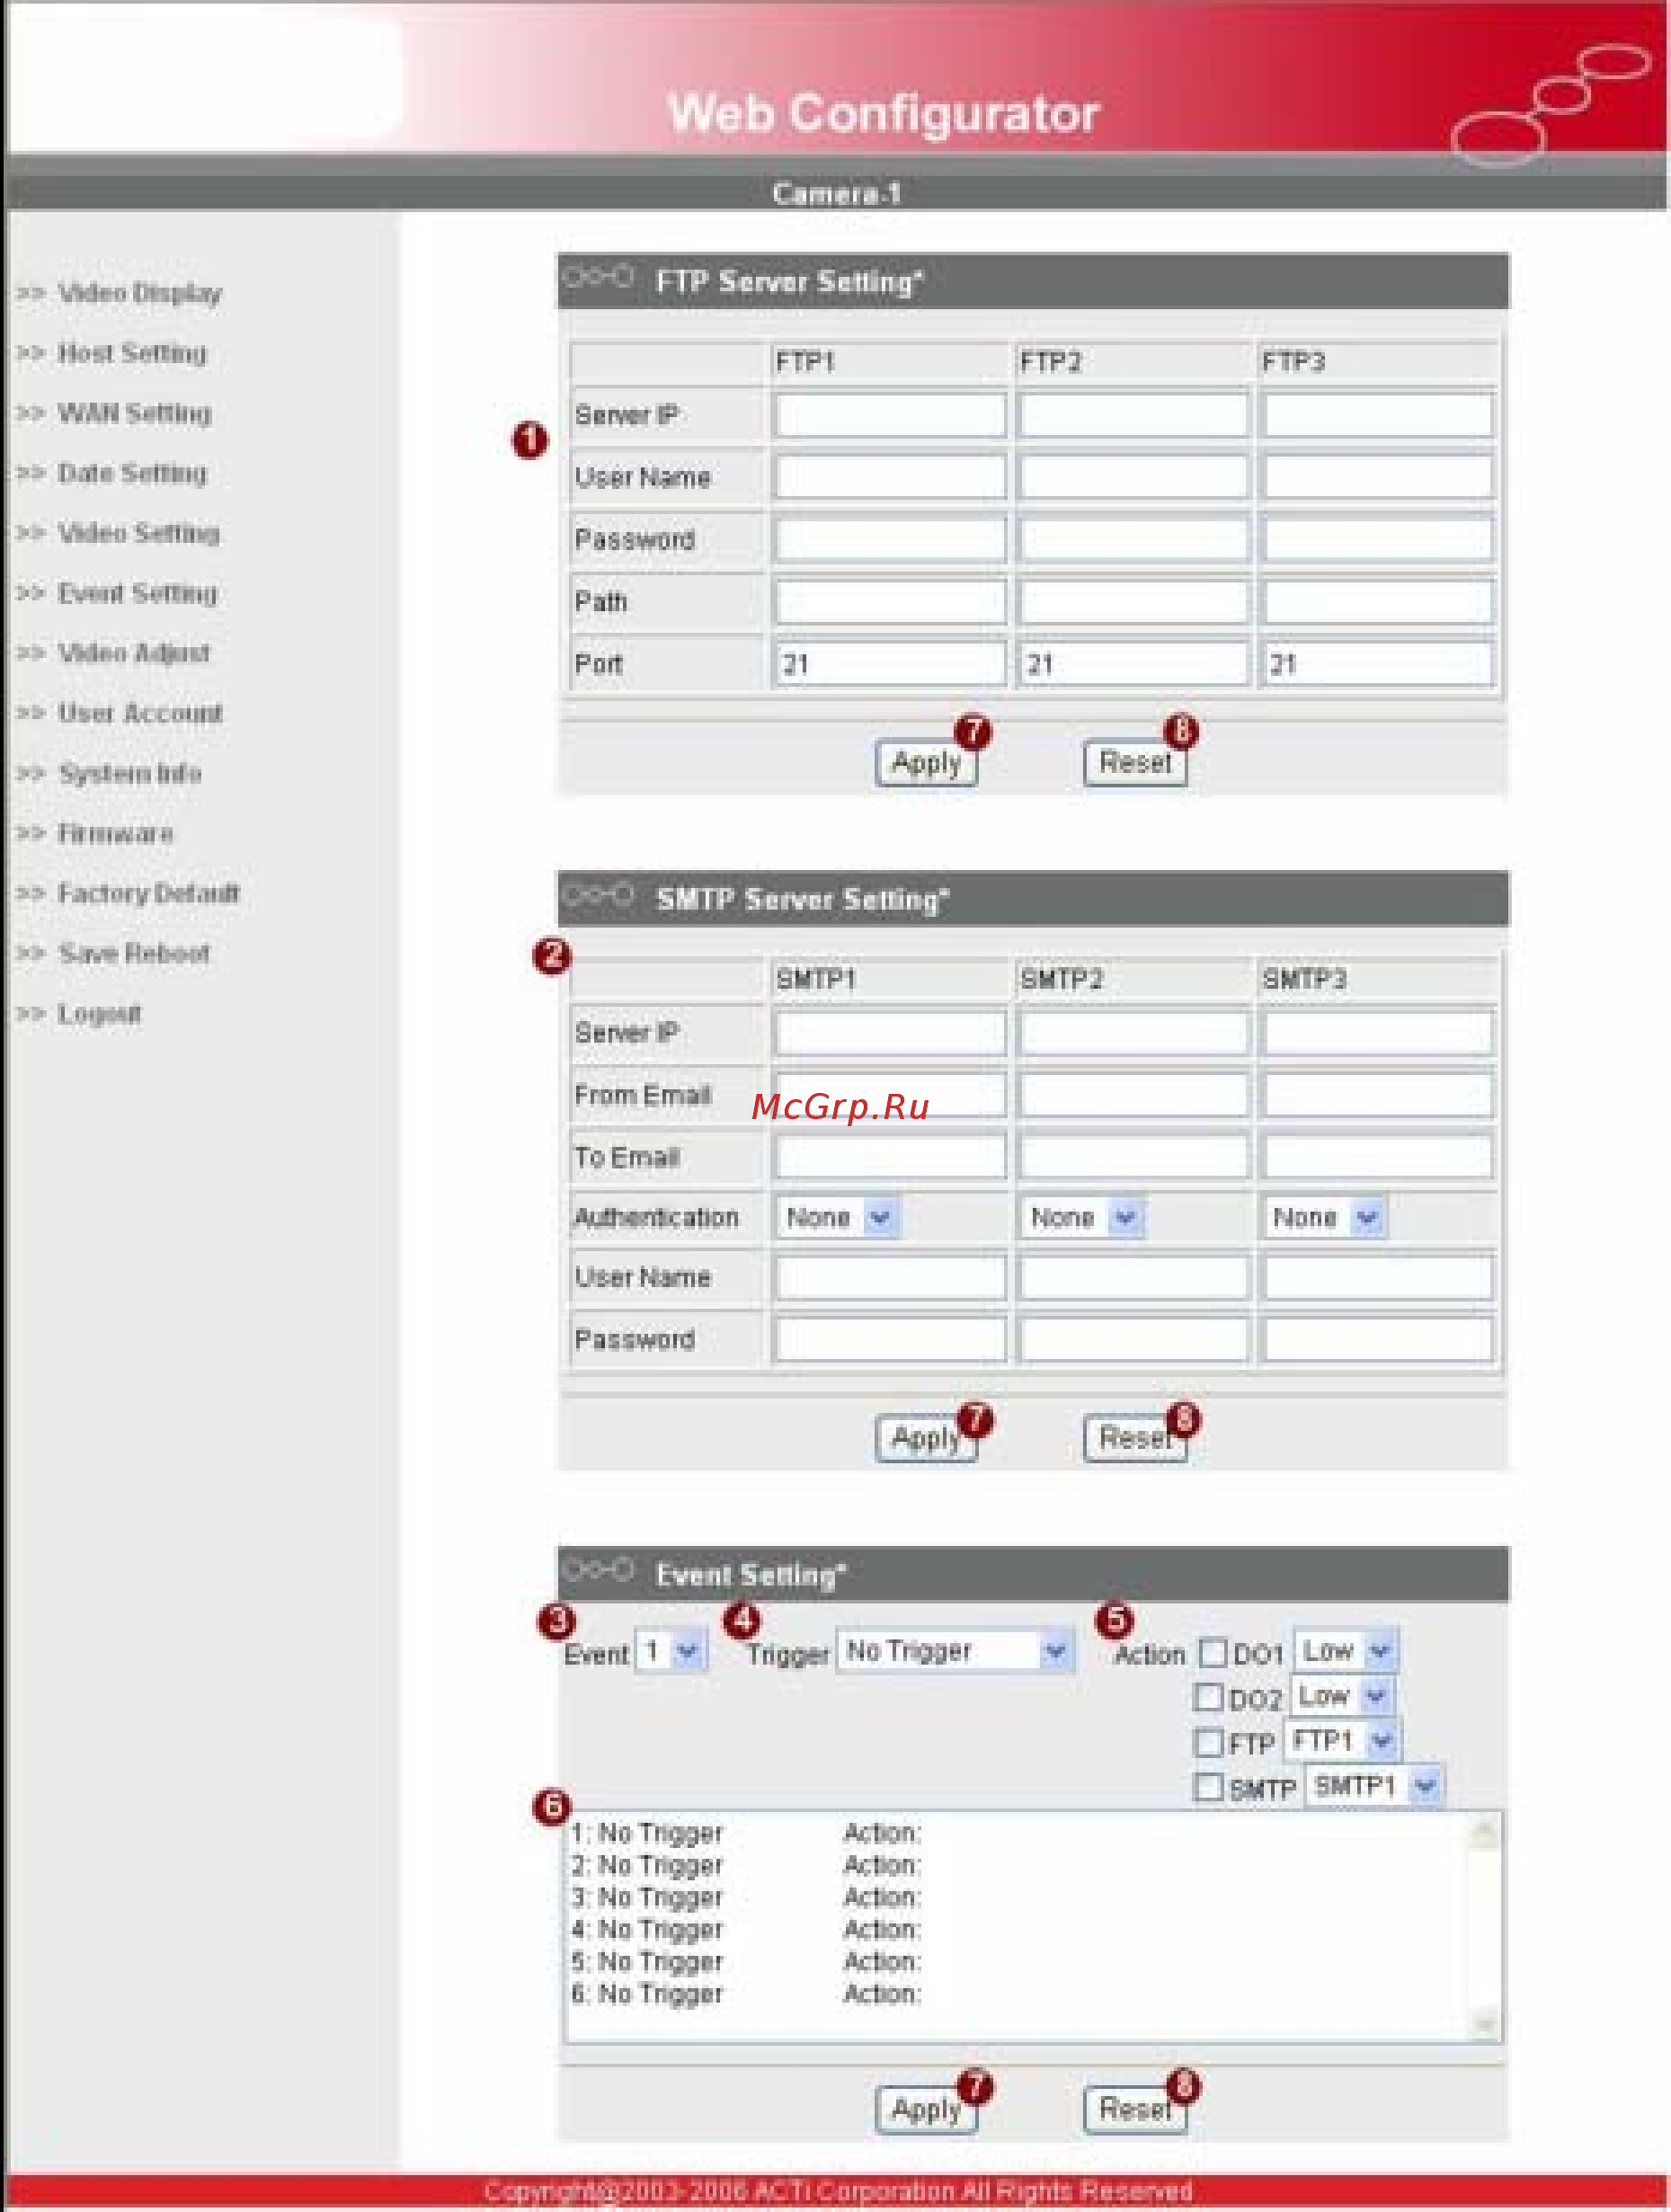Click FTP2 Port field
1671x2212 pixels.
pos(1133,664)
